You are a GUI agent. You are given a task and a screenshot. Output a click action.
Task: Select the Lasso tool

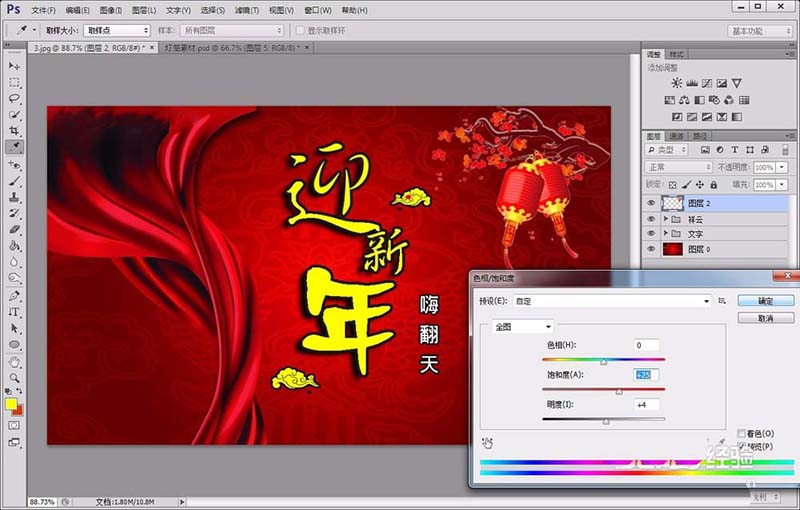pyautogui.click(x=15, y=99)
